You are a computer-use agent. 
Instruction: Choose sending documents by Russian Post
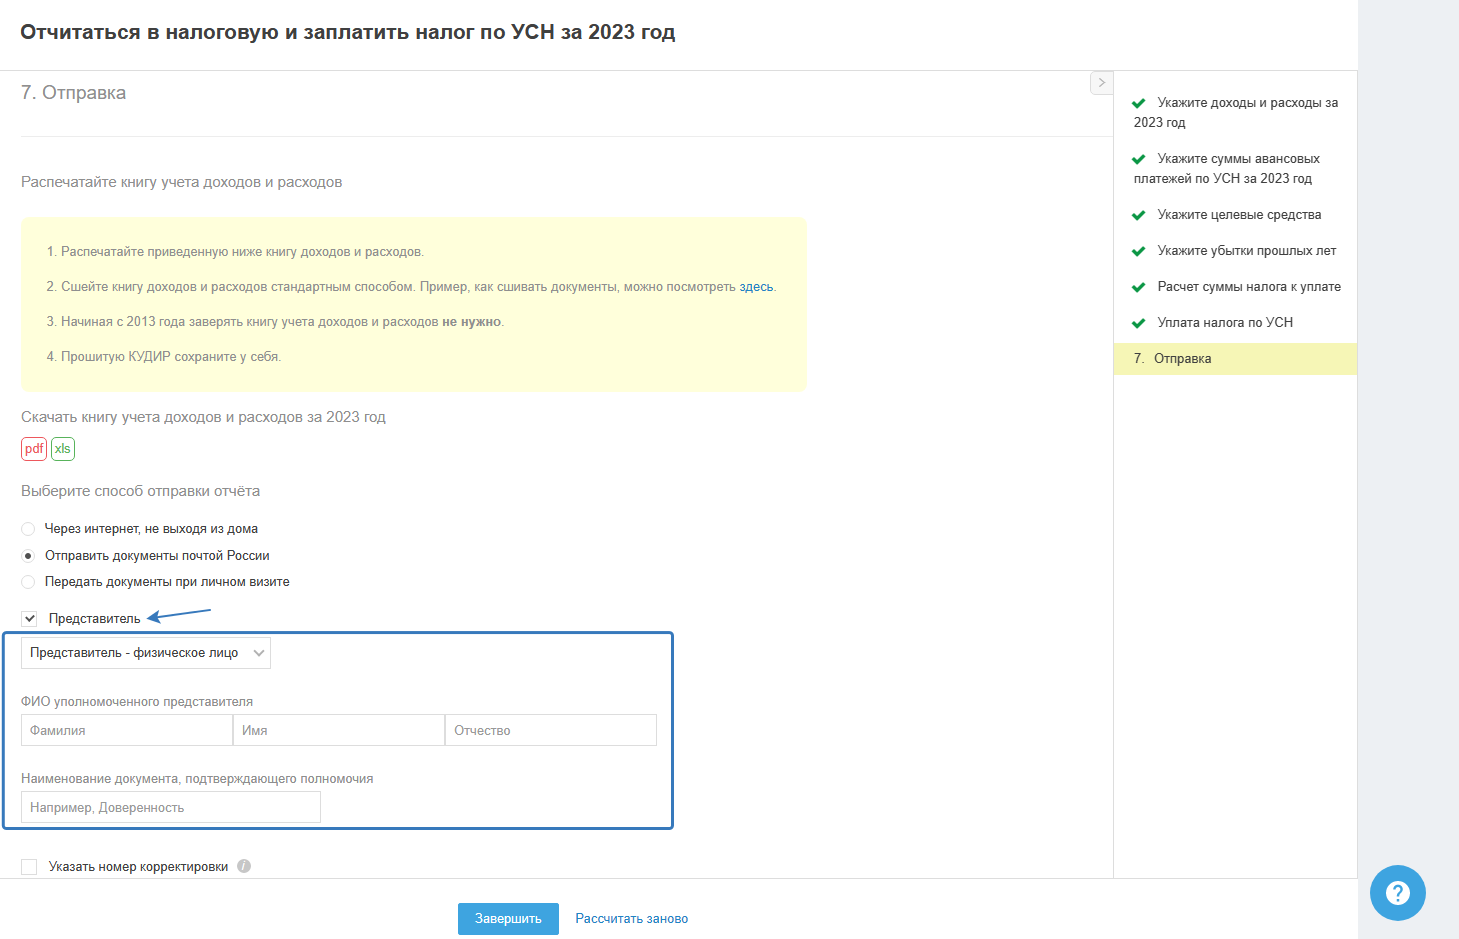click(x=28, y=556)
